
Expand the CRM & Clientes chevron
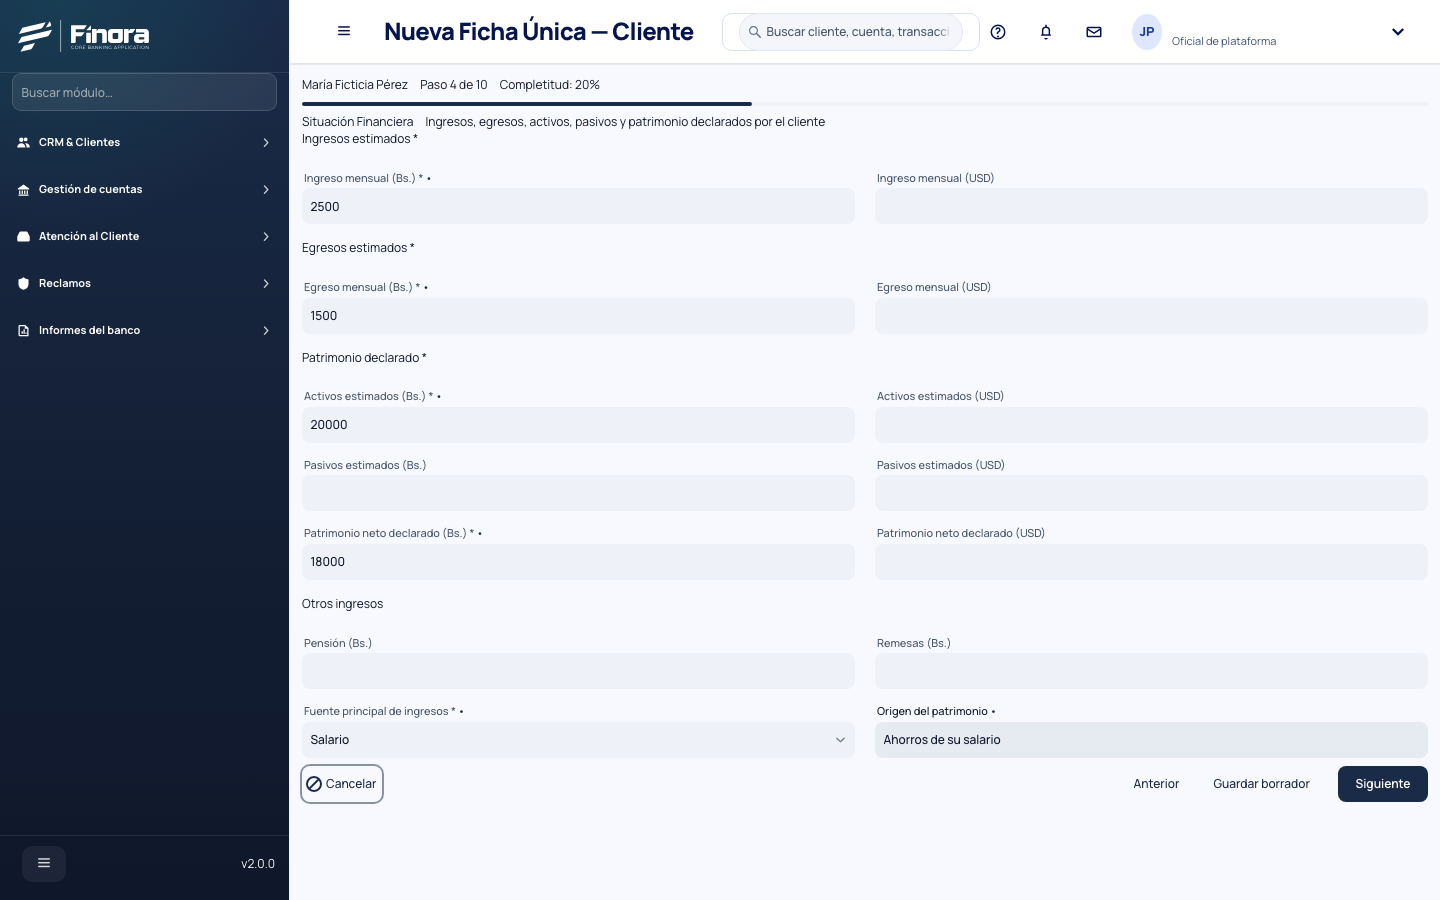(266, 143)
